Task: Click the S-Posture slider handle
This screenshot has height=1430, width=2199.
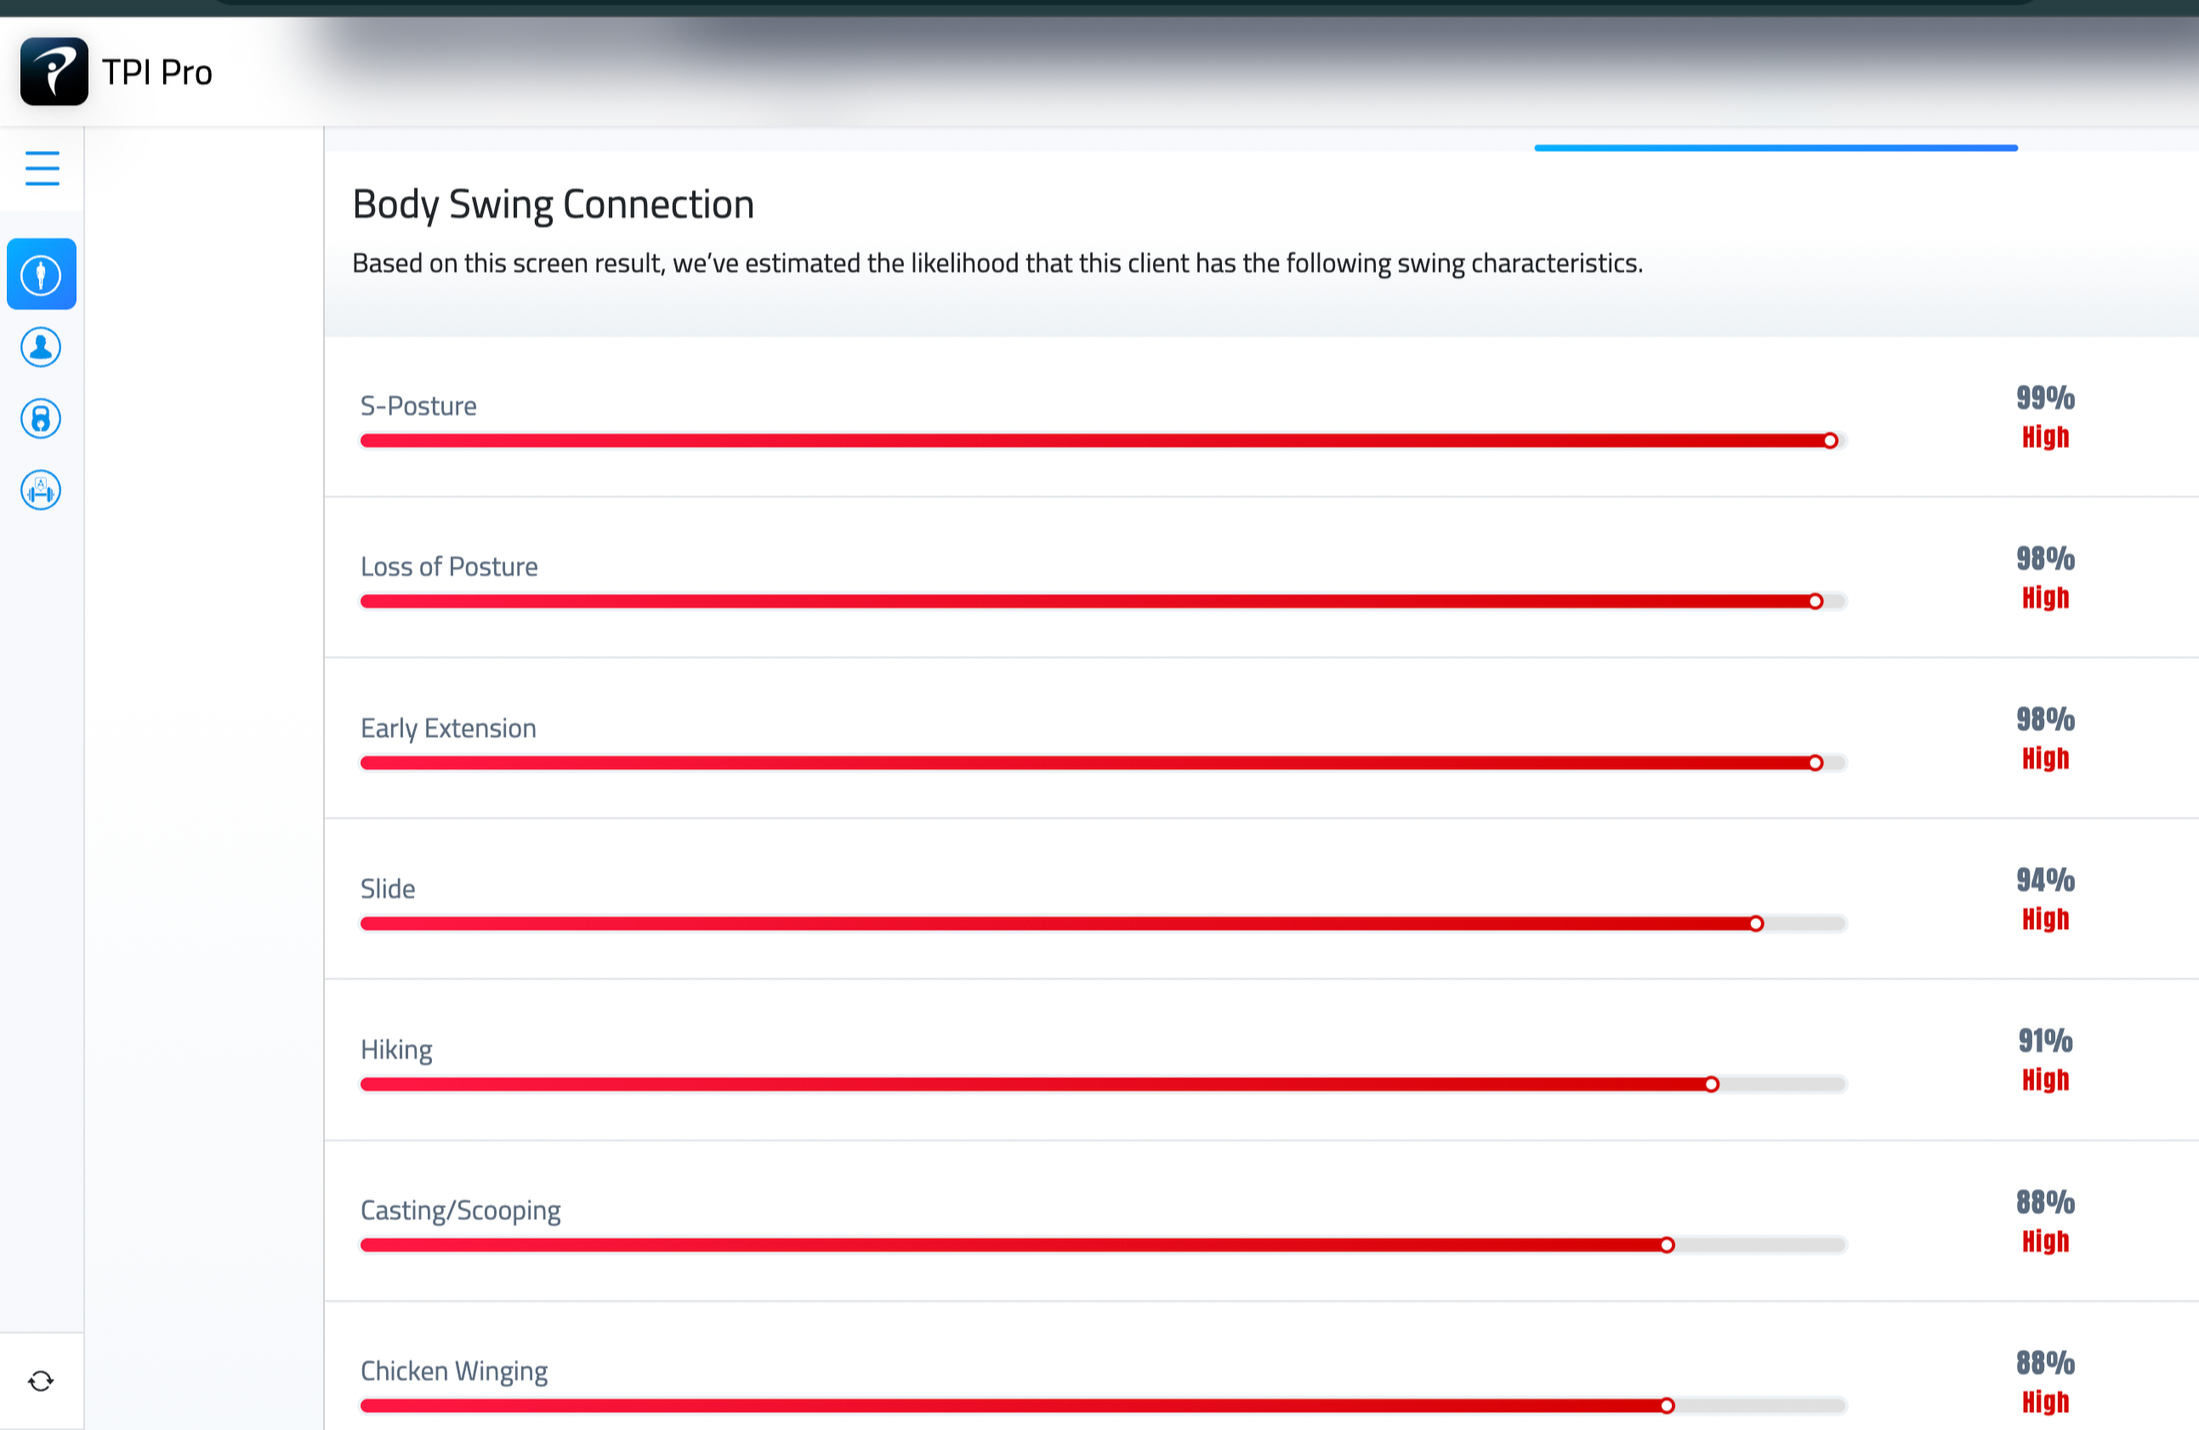Action: pyautogui.click(x=1830, y=441)
